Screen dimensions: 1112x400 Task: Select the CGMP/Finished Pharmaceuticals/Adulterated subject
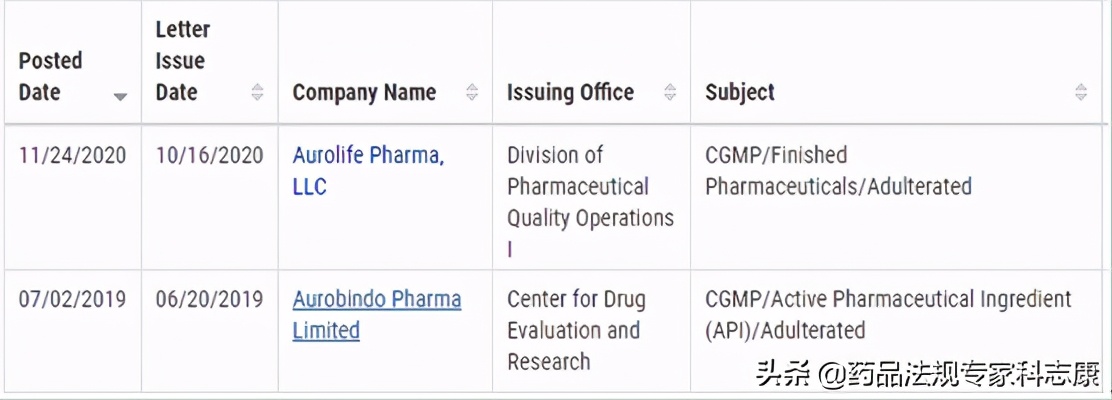click(838, 170)
